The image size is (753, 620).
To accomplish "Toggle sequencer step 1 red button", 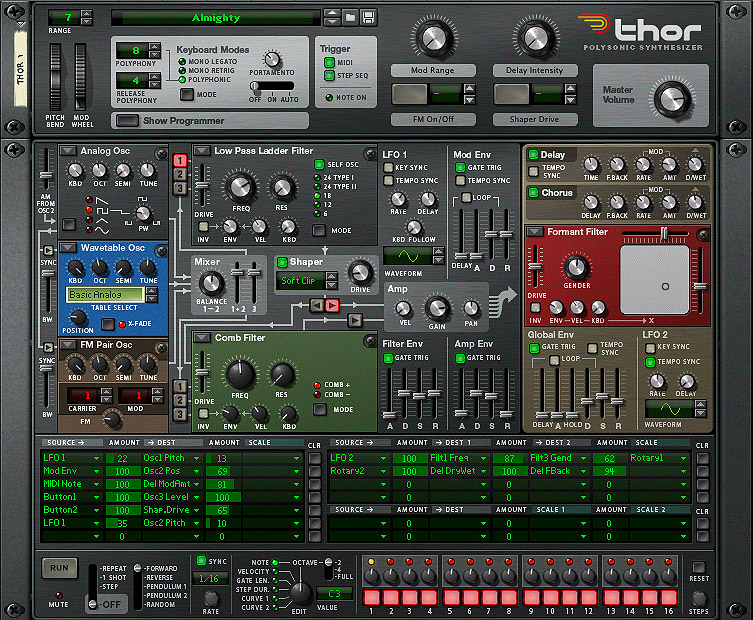I will click(x=371, y=597).
